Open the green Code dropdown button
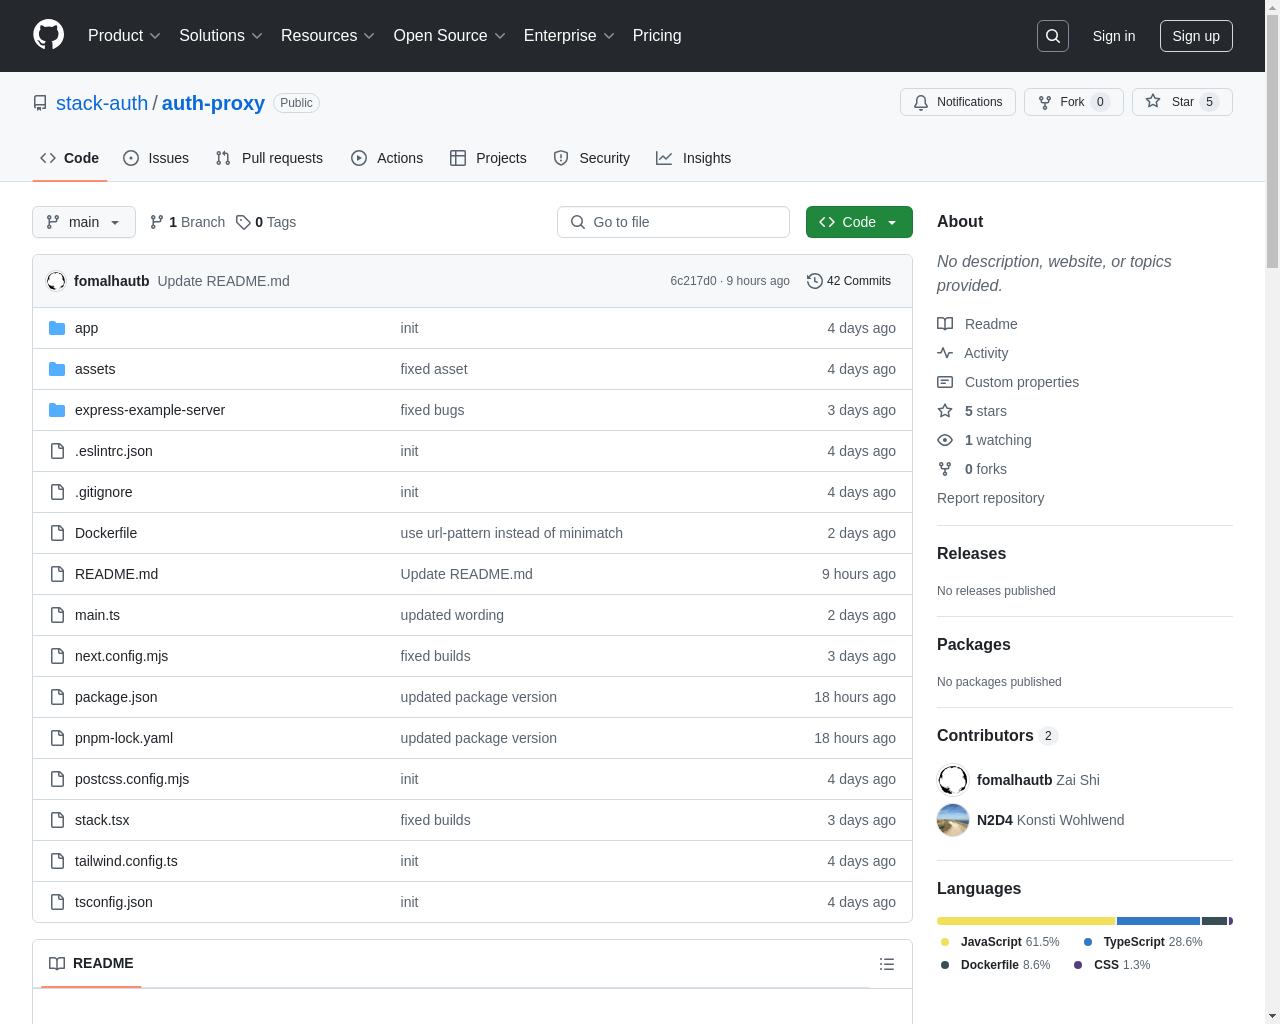Viewport: 1280px width, 1024px height. tap(859, 222)
